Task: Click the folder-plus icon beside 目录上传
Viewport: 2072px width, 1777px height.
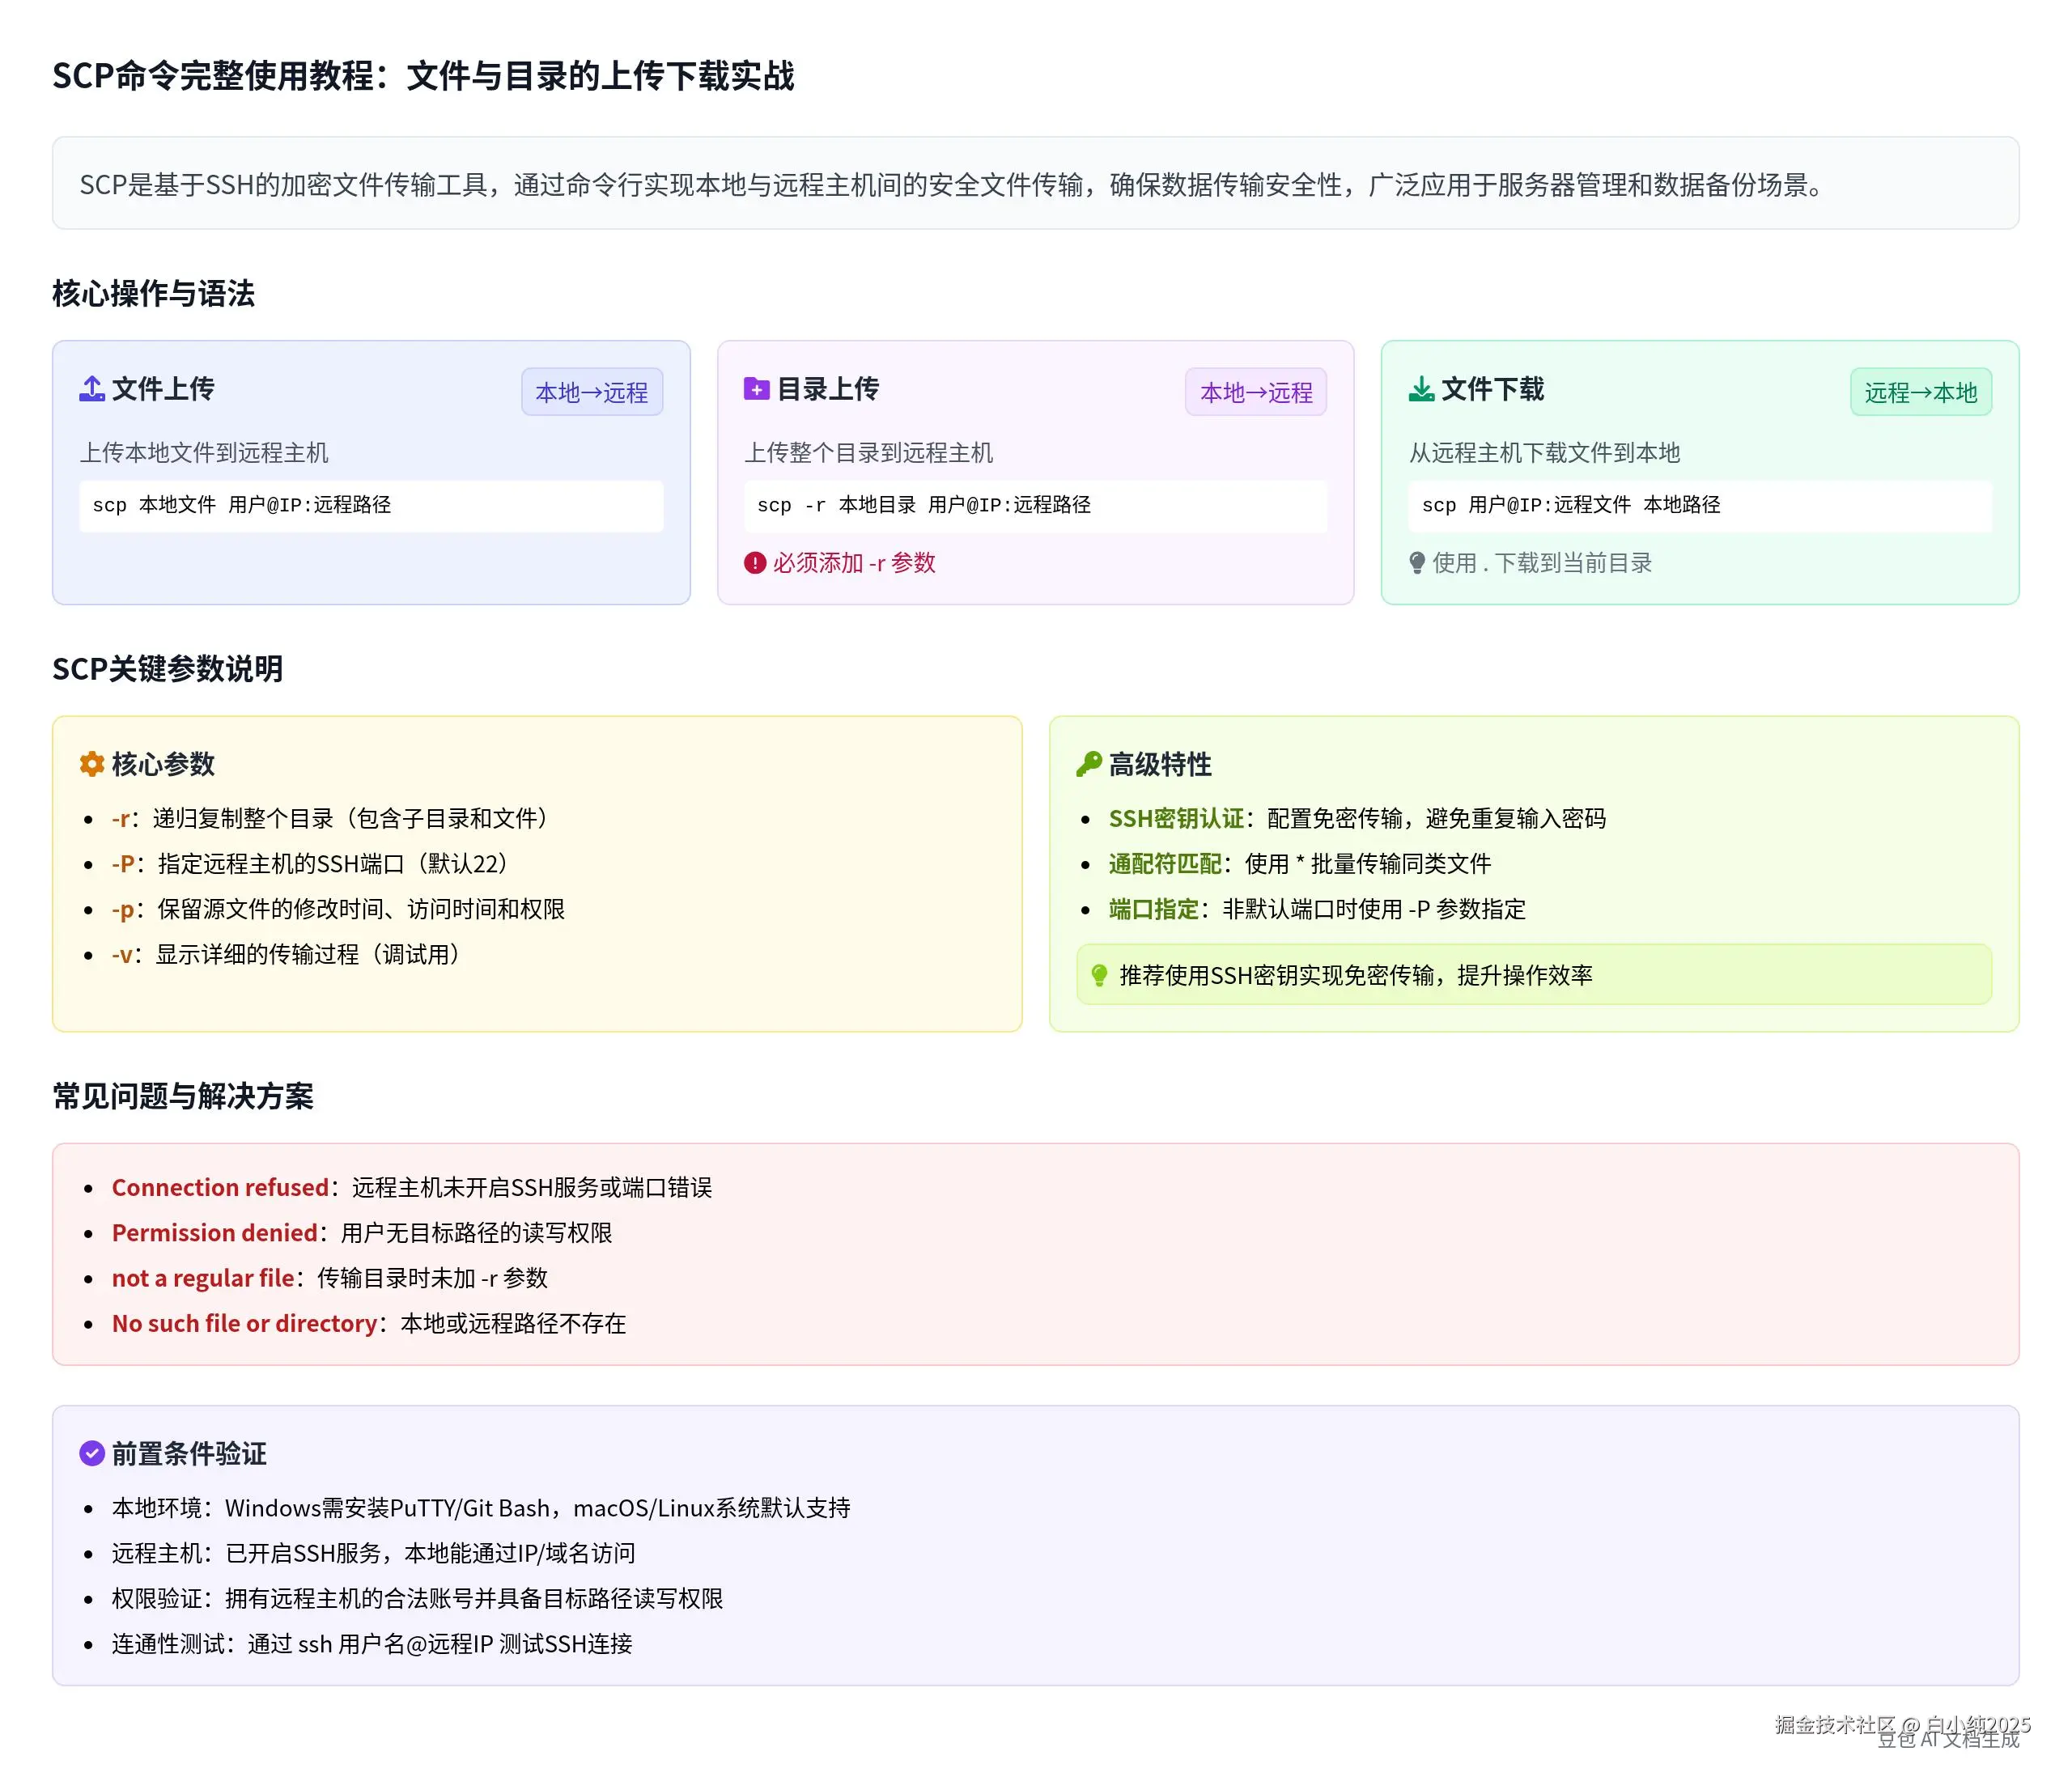Action: click(x=756, y=389)
